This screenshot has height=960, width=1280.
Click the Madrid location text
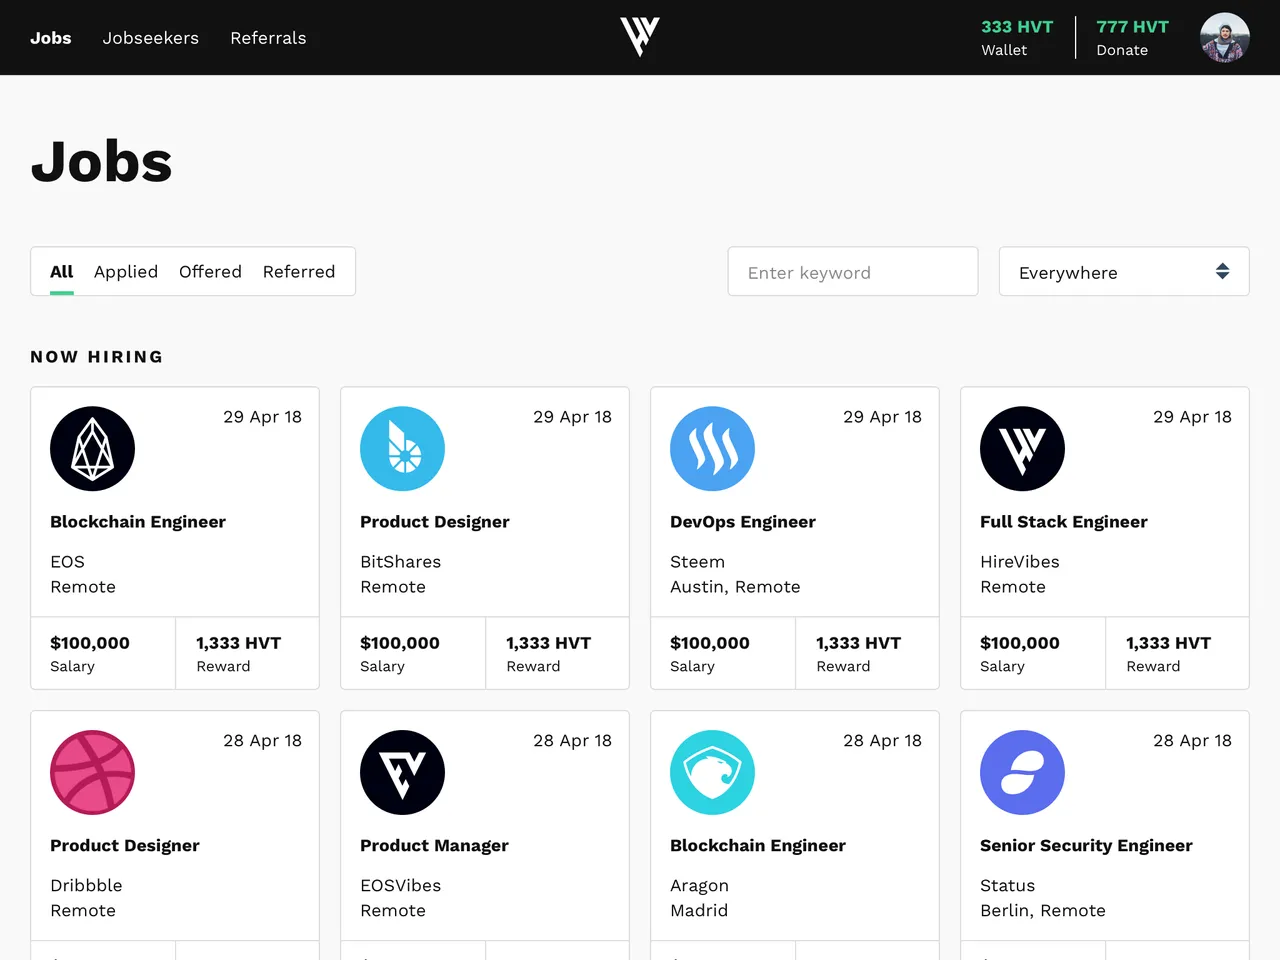click(699, 911)
